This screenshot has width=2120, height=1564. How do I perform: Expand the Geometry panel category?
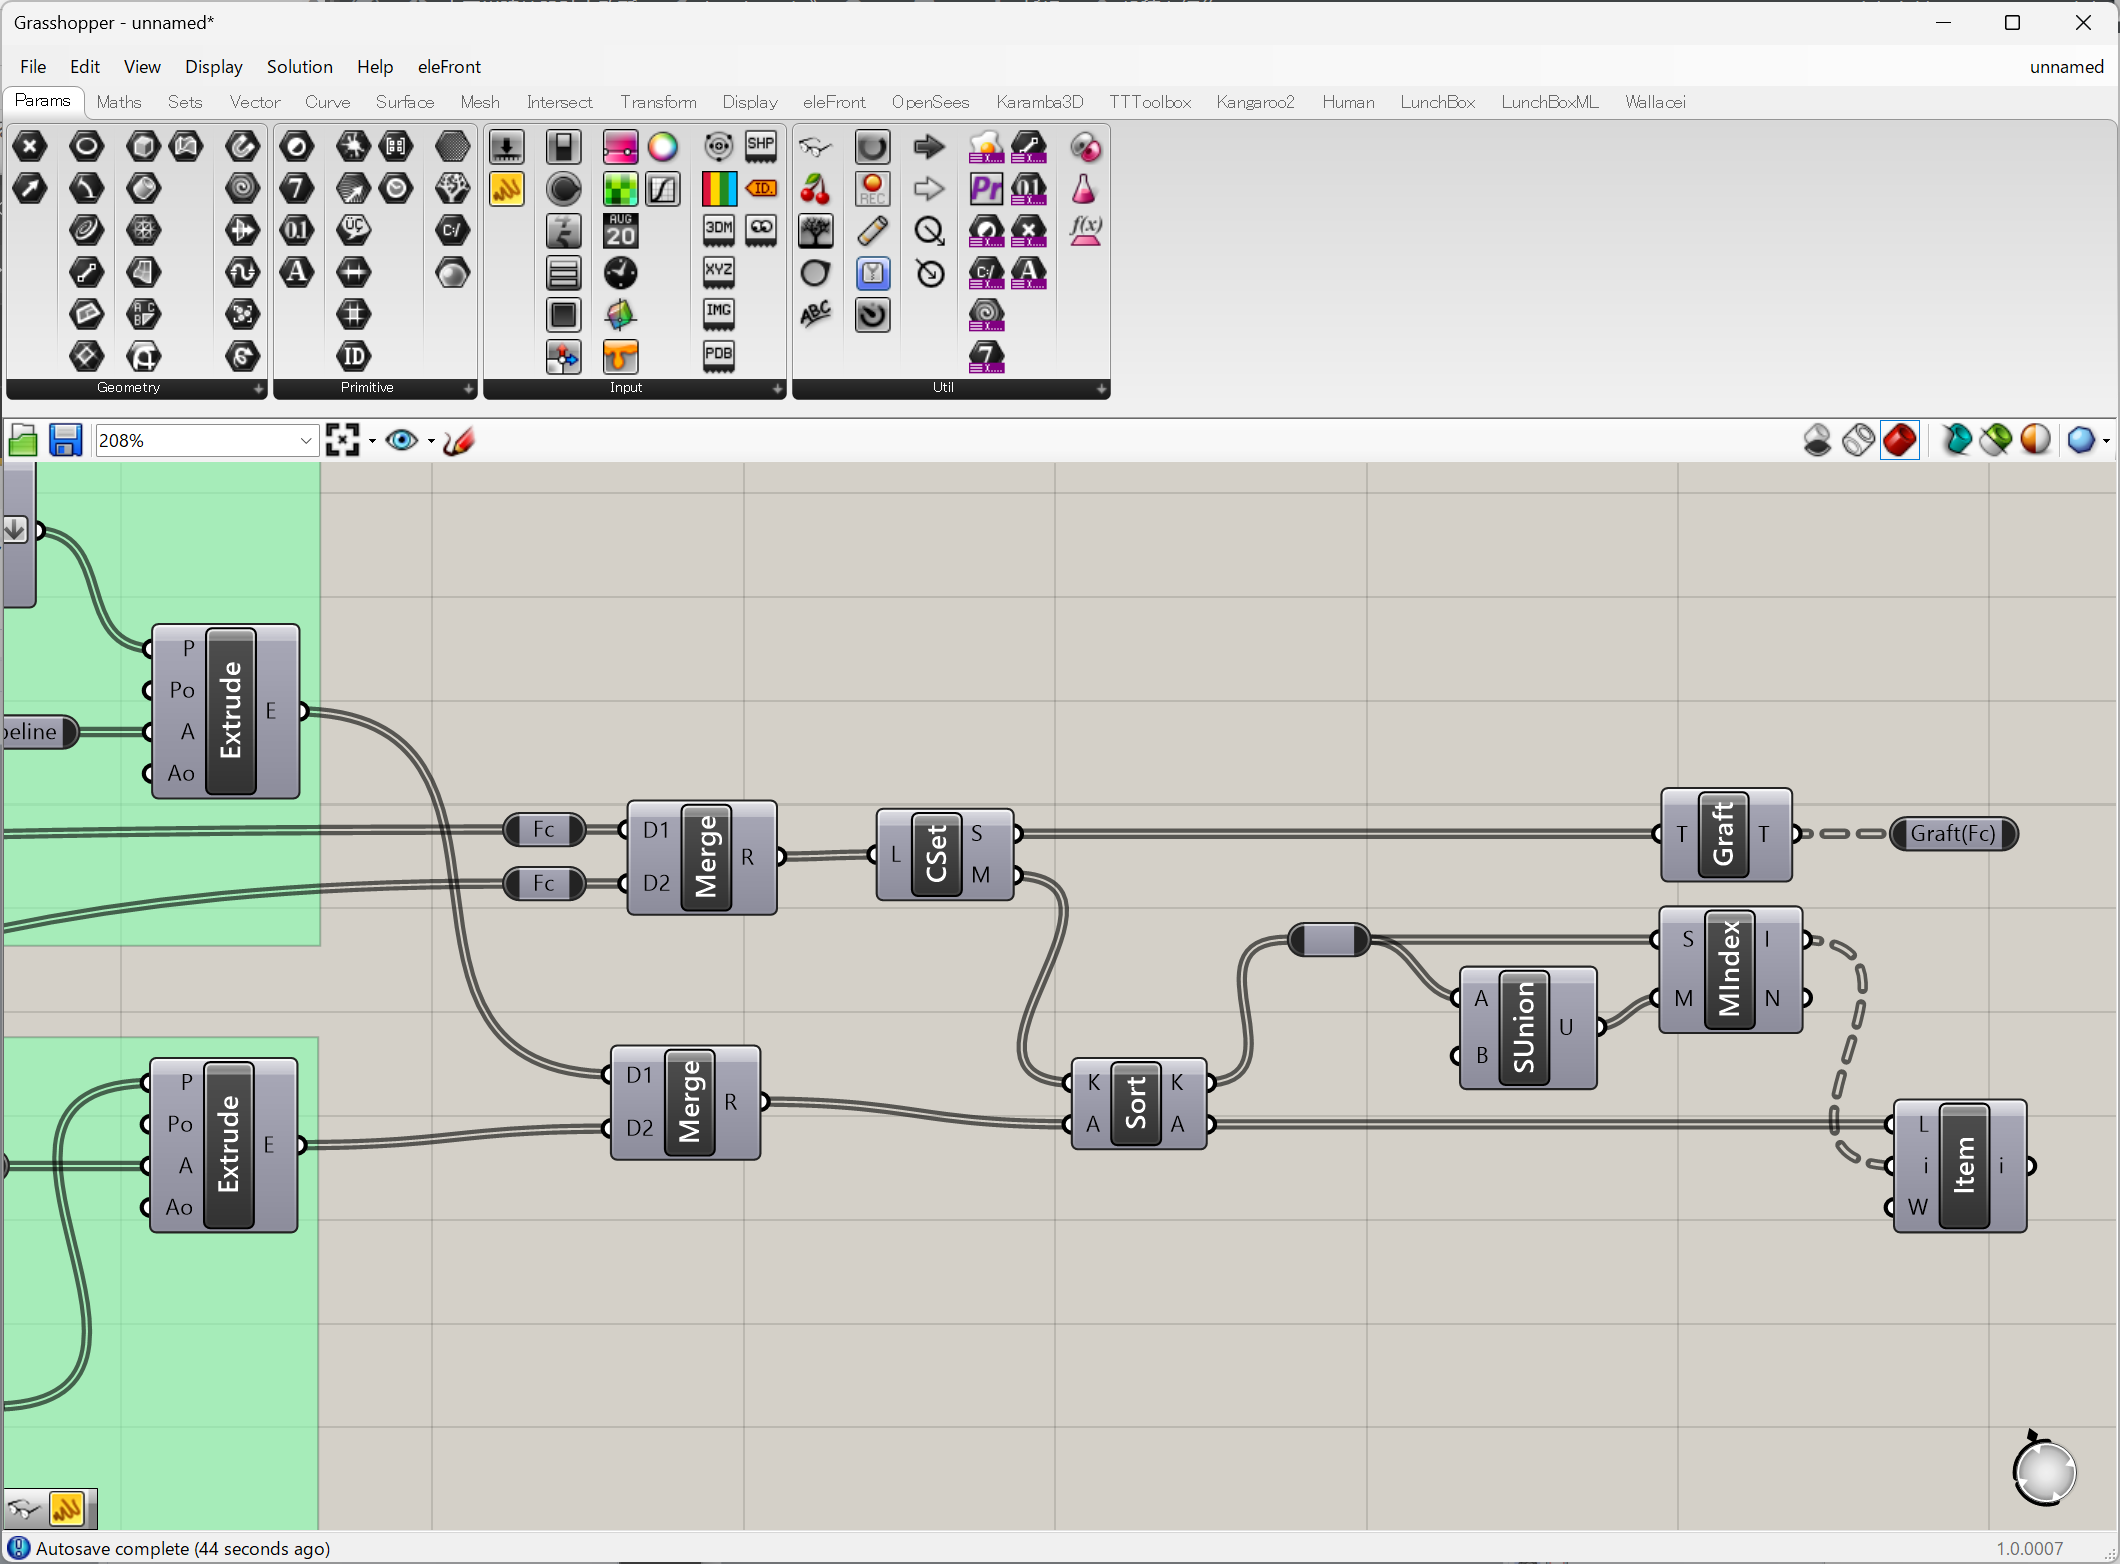(x=258, y=388)
